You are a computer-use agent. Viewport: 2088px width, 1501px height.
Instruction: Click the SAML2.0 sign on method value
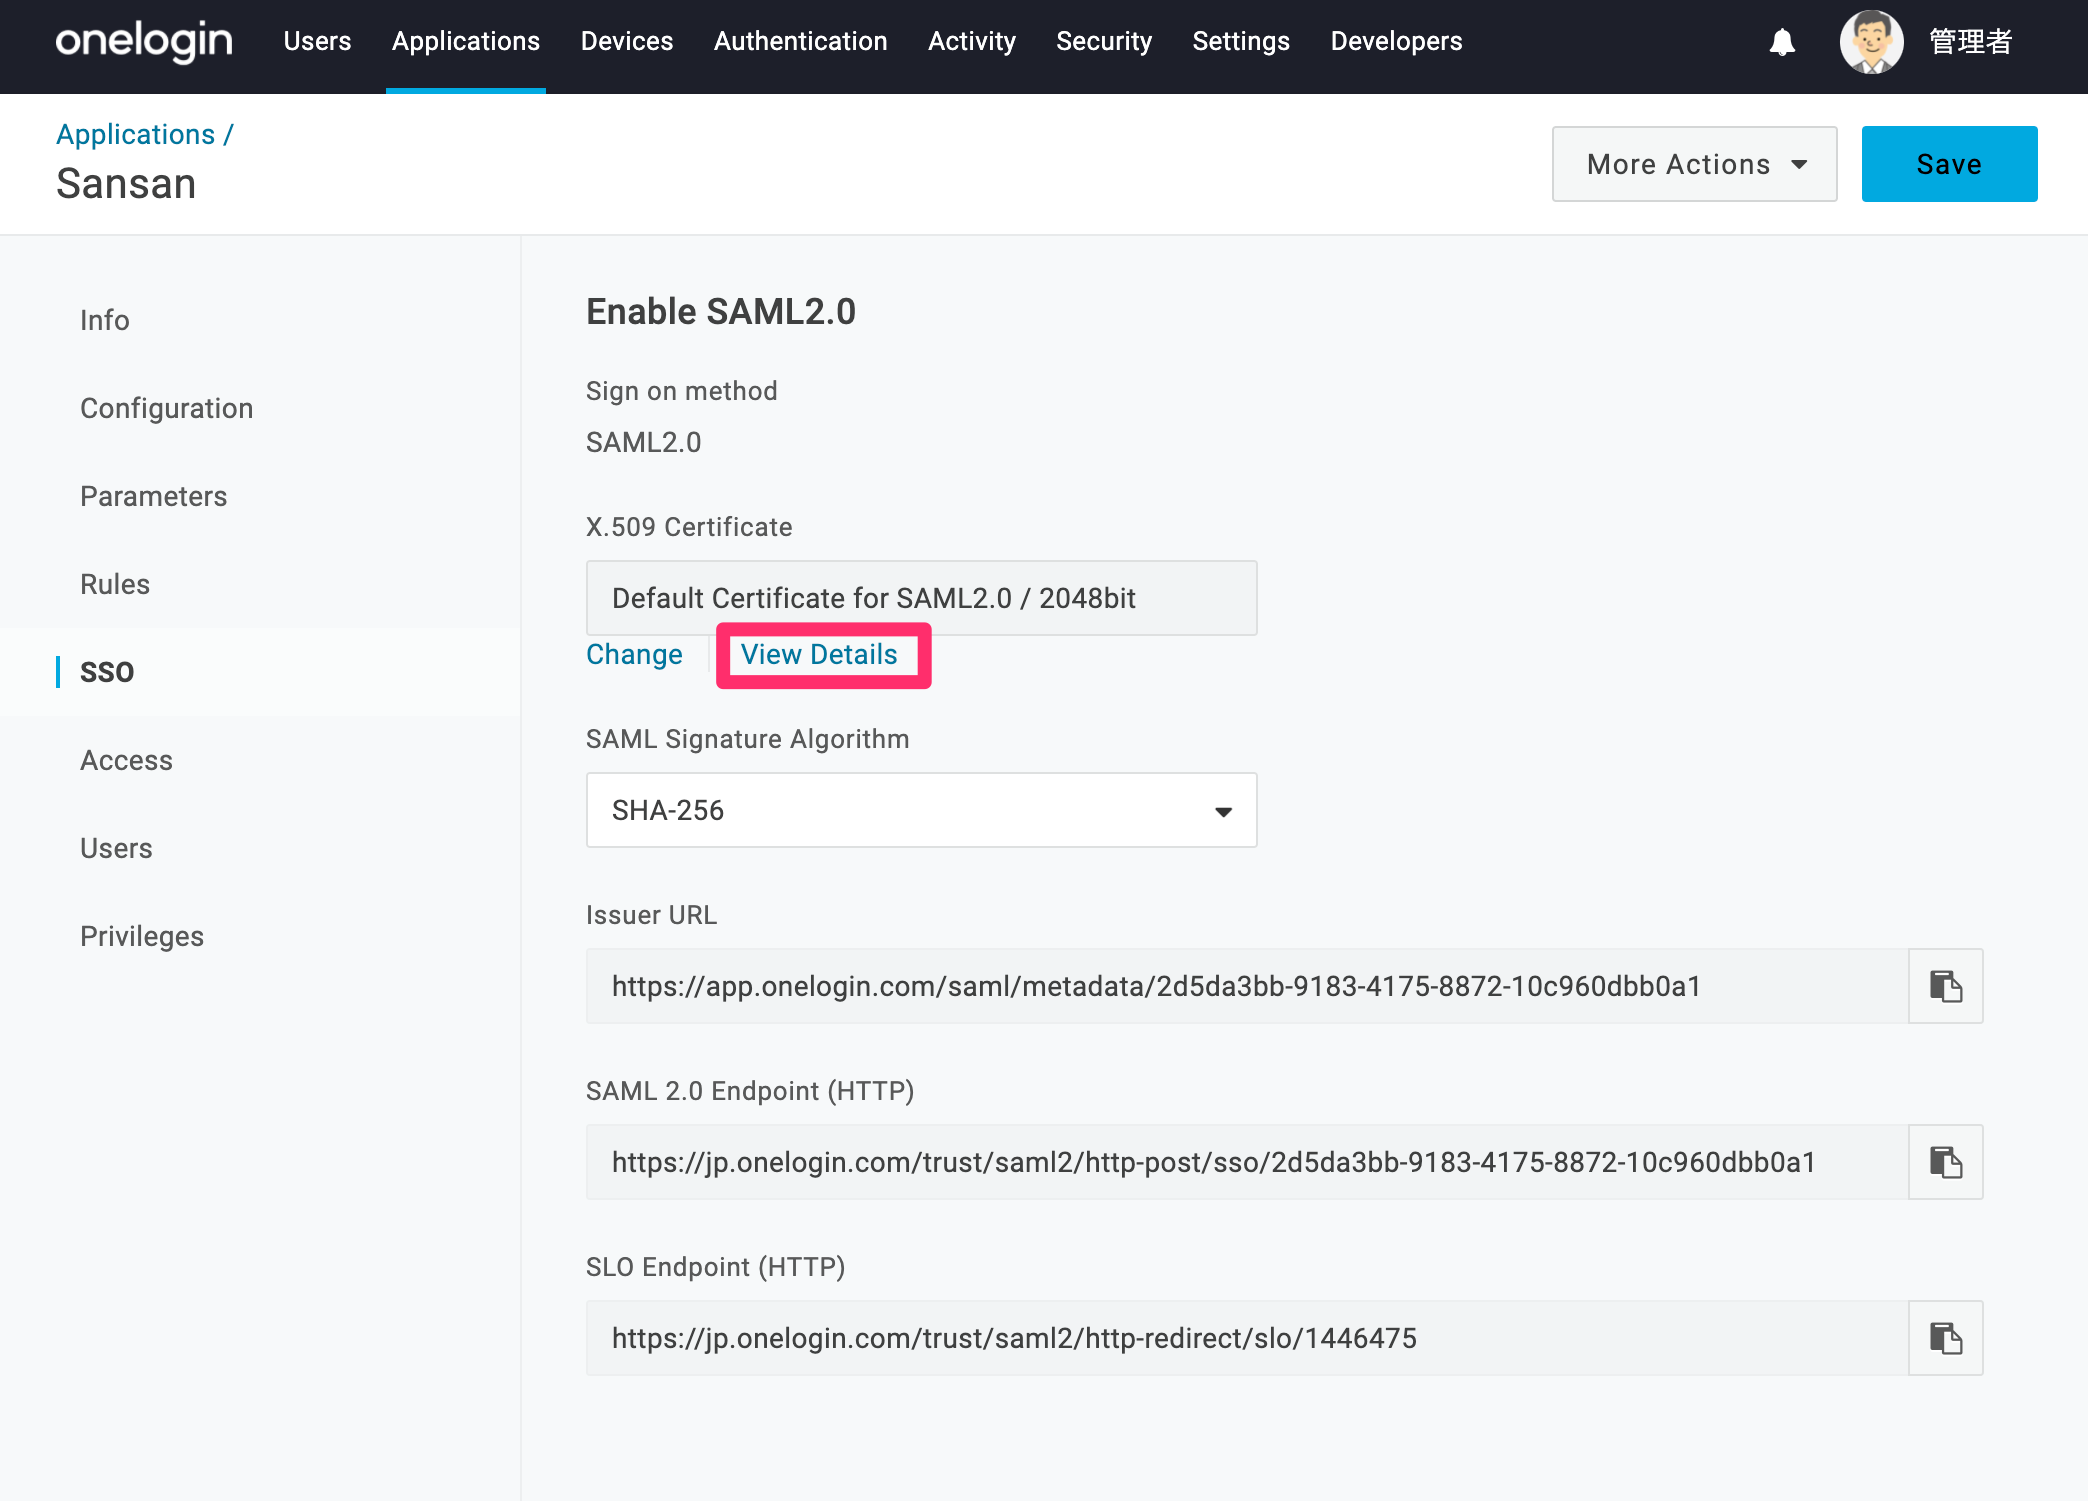point(643,442)
